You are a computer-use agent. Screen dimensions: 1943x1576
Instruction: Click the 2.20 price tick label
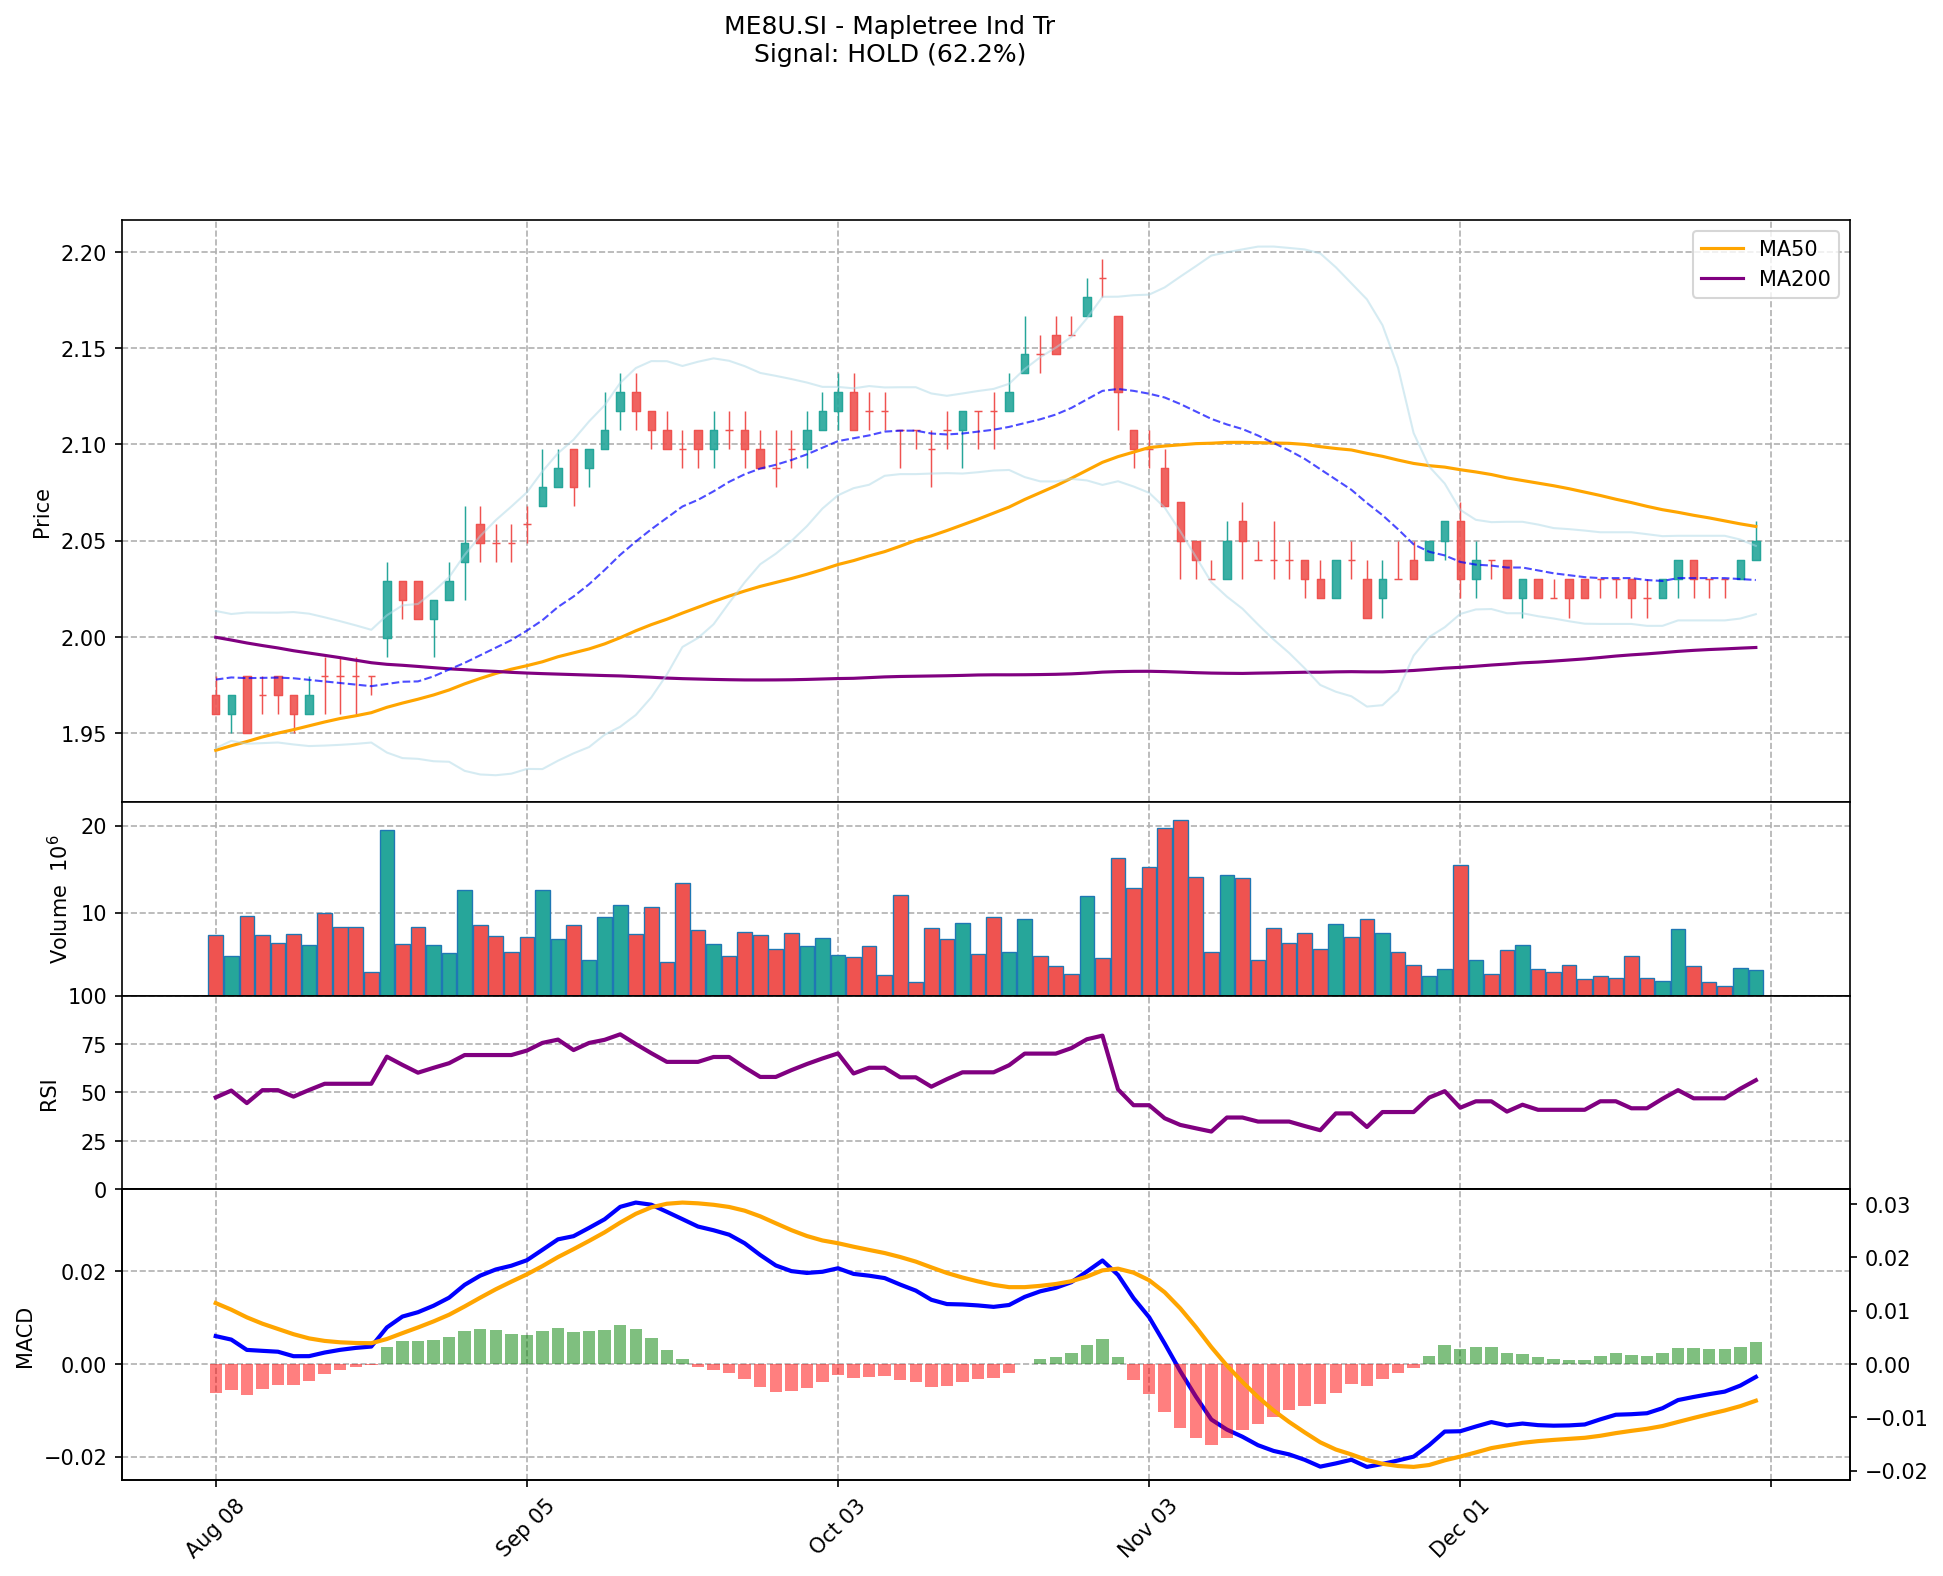[85, 253]
